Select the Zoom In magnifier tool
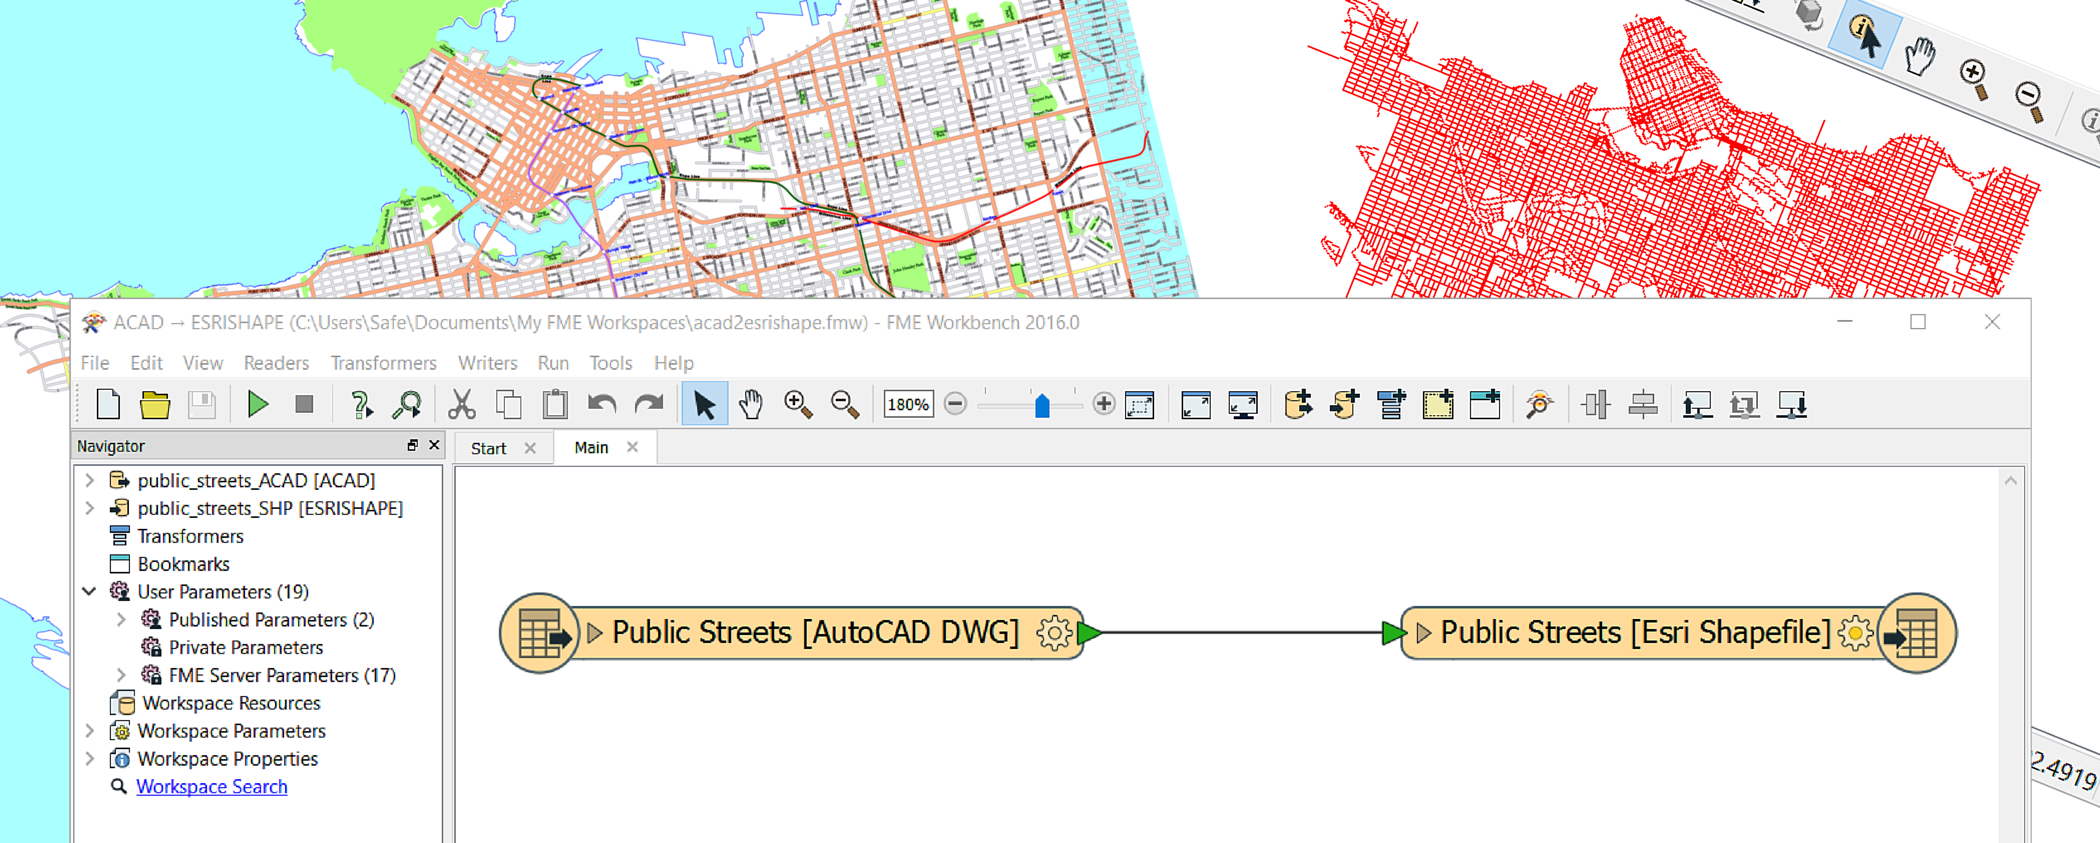Image resolution: width=2100 pixels, height=843 pixels. coord(798,405)
